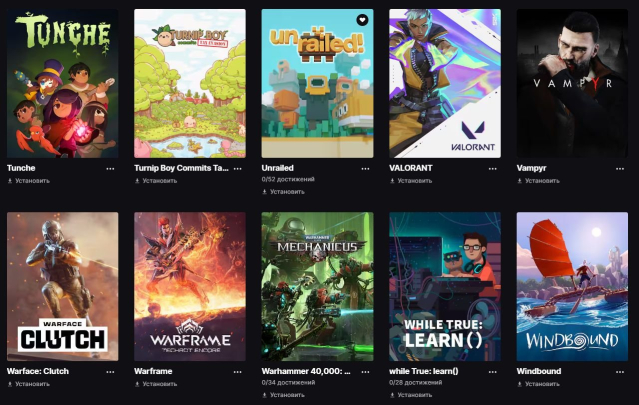Screen dimensions: 639x405
Task: Select the Warhammer Mechanicus cover art
Action: (x=317, y=286)
